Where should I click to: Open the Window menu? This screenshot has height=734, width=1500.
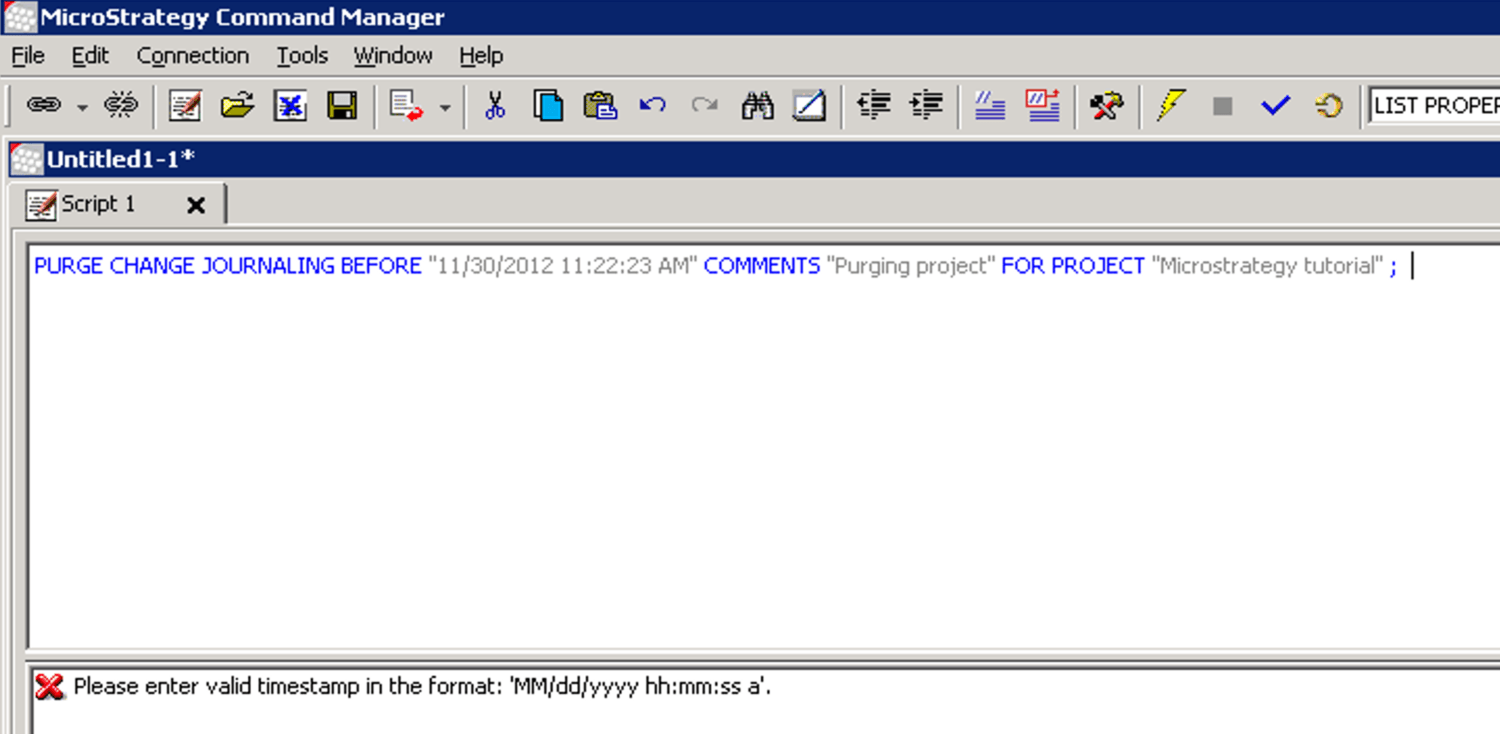pos(393,56)
